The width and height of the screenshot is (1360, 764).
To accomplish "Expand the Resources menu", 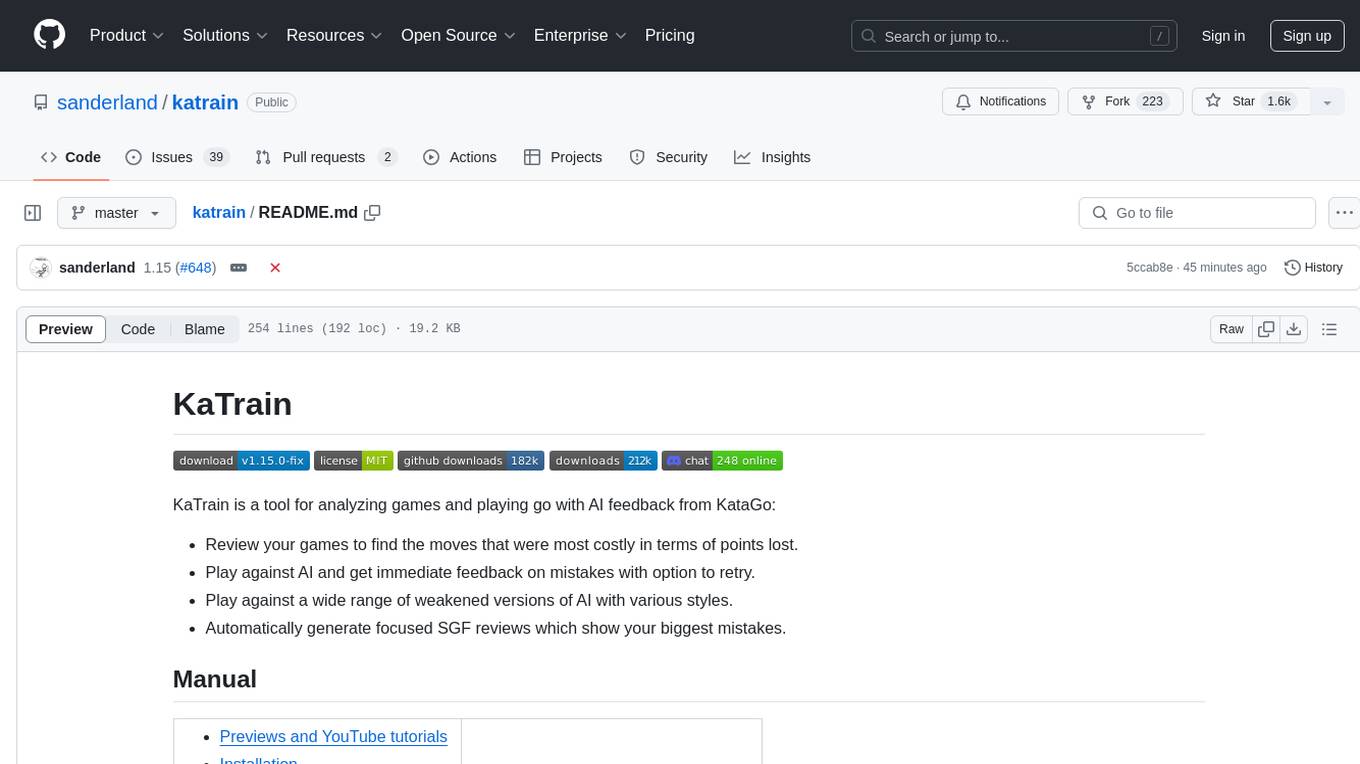I will 335,35.
